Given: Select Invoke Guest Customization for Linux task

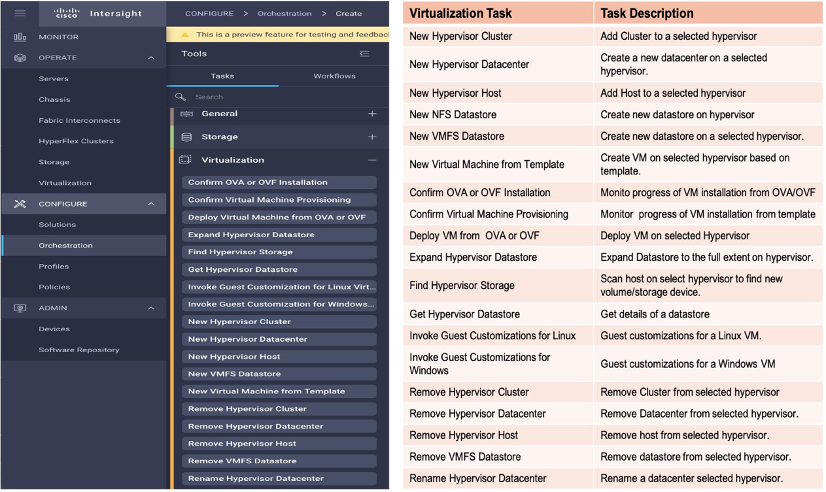Looking at the screenshot, I should pyautogui.click(x=279, y=287).
